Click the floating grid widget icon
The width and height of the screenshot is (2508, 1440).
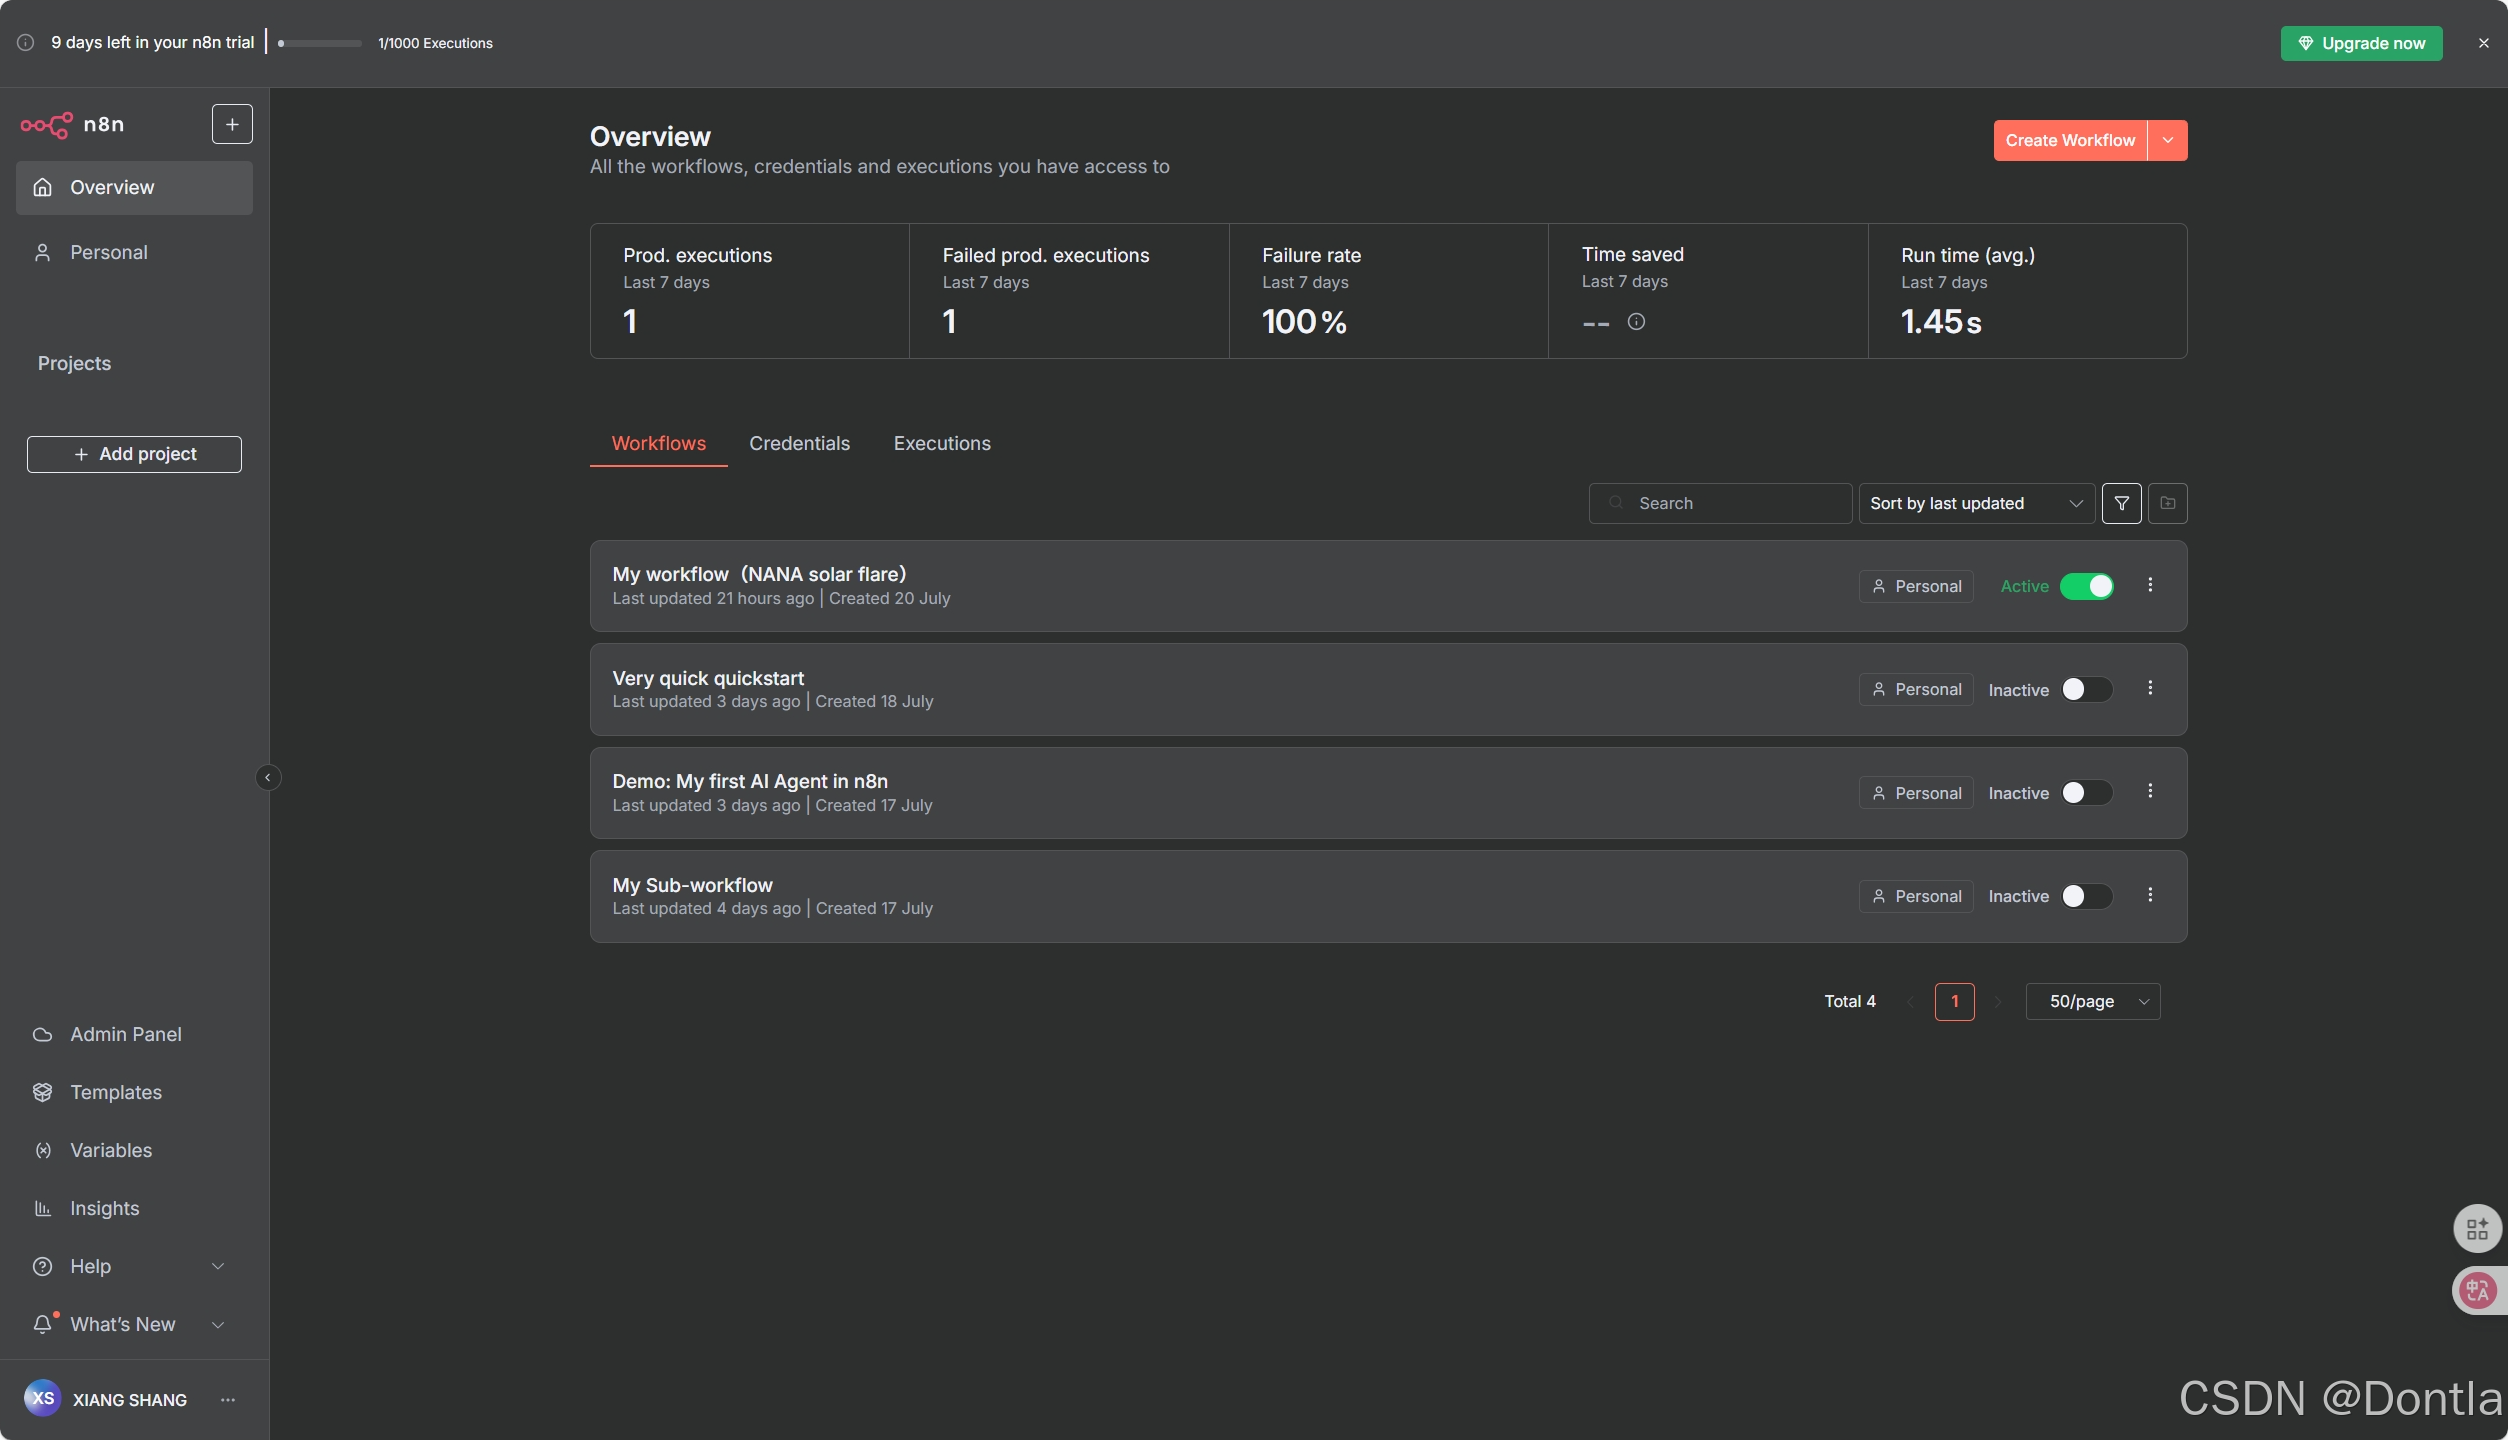tap(2477, 1229)
